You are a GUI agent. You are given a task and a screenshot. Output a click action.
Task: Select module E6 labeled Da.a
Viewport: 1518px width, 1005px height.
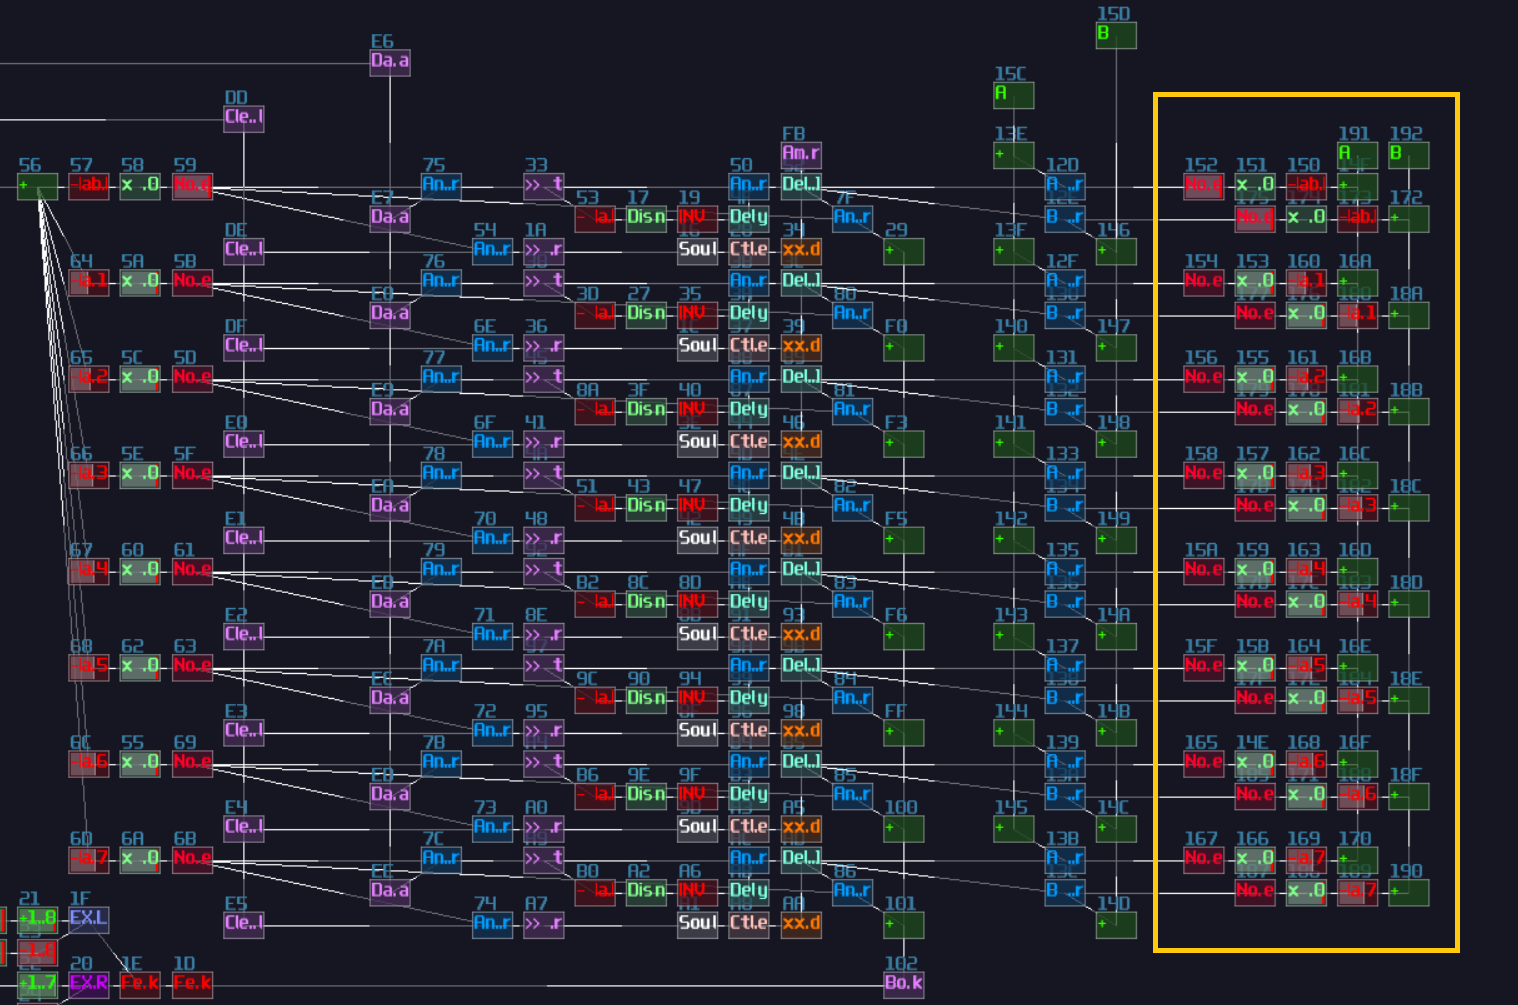click(x=390, y=62)
